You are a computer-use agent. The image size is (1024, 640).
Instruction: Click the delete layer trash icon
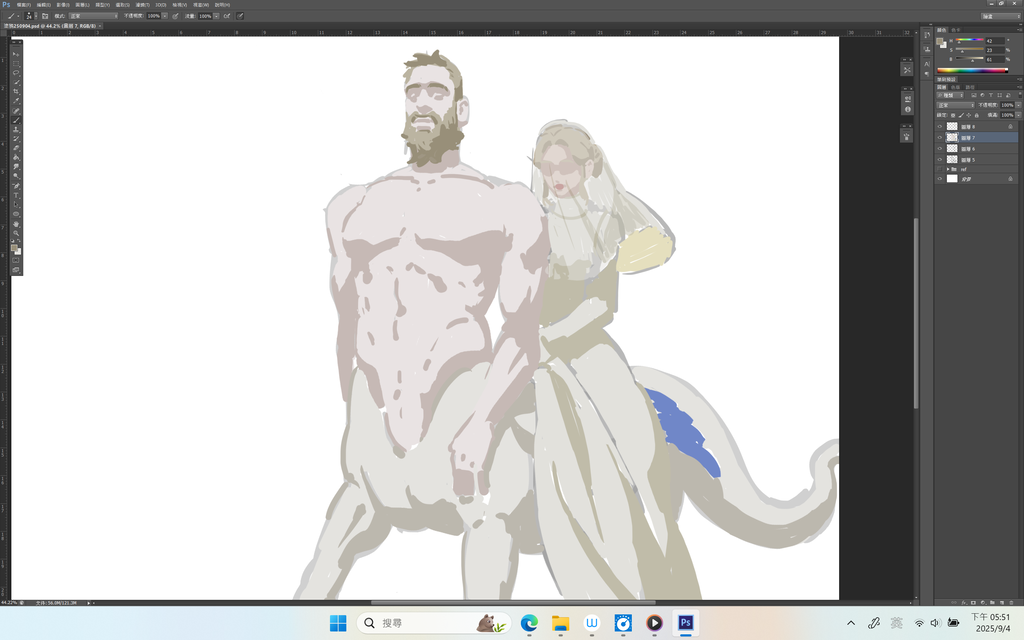[1011, 603]
